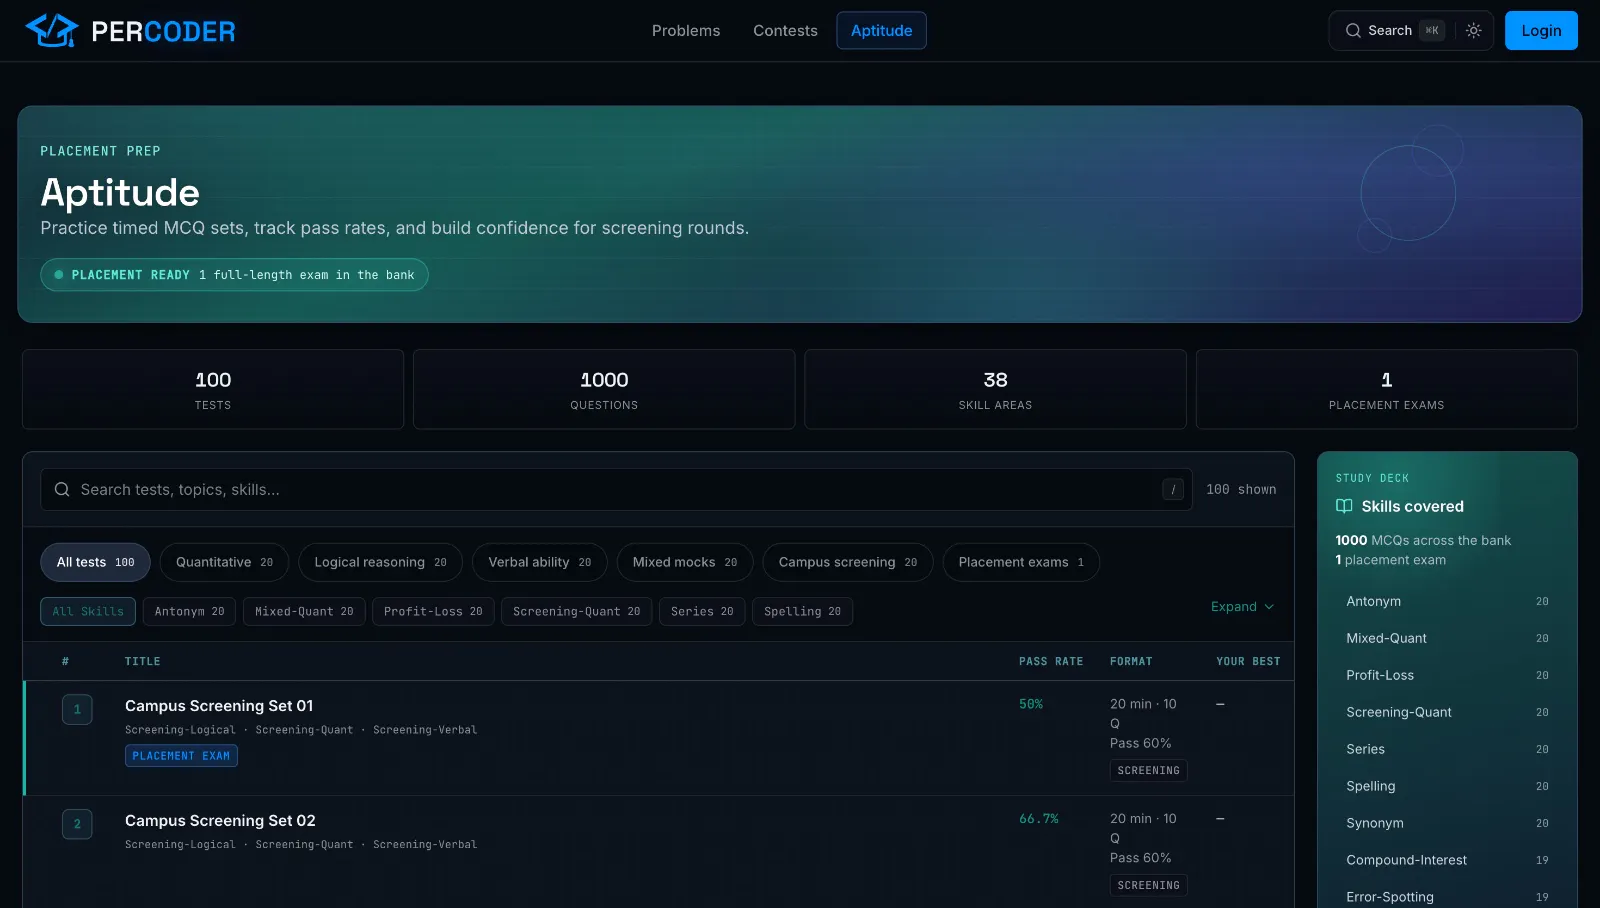Toggle the Screening-Quant skill chip
Viewport: 1600px width, 908px height.
[x=576, y=612]
